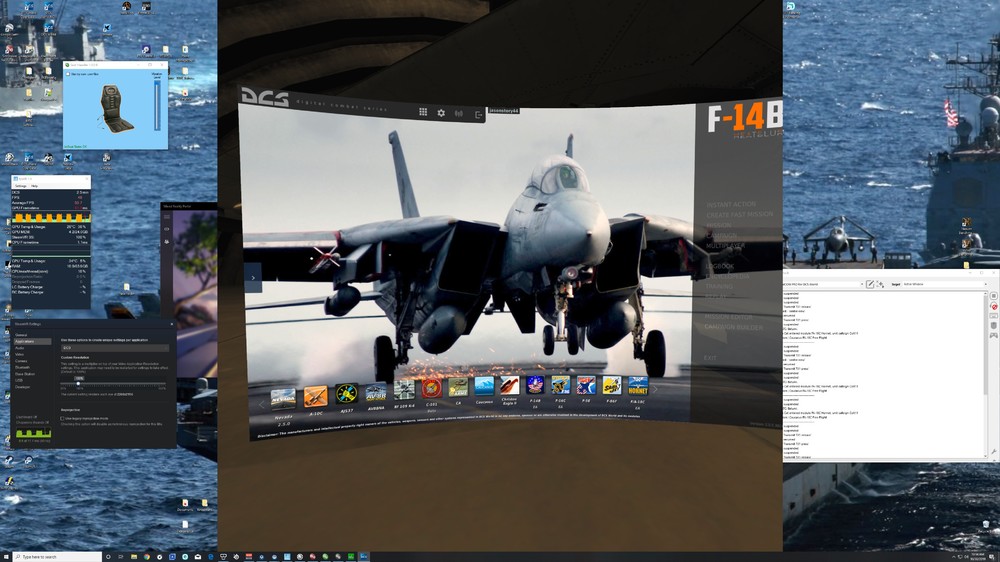Toggle VoiceAttack joystick gamepad icon

click(994, 335)
